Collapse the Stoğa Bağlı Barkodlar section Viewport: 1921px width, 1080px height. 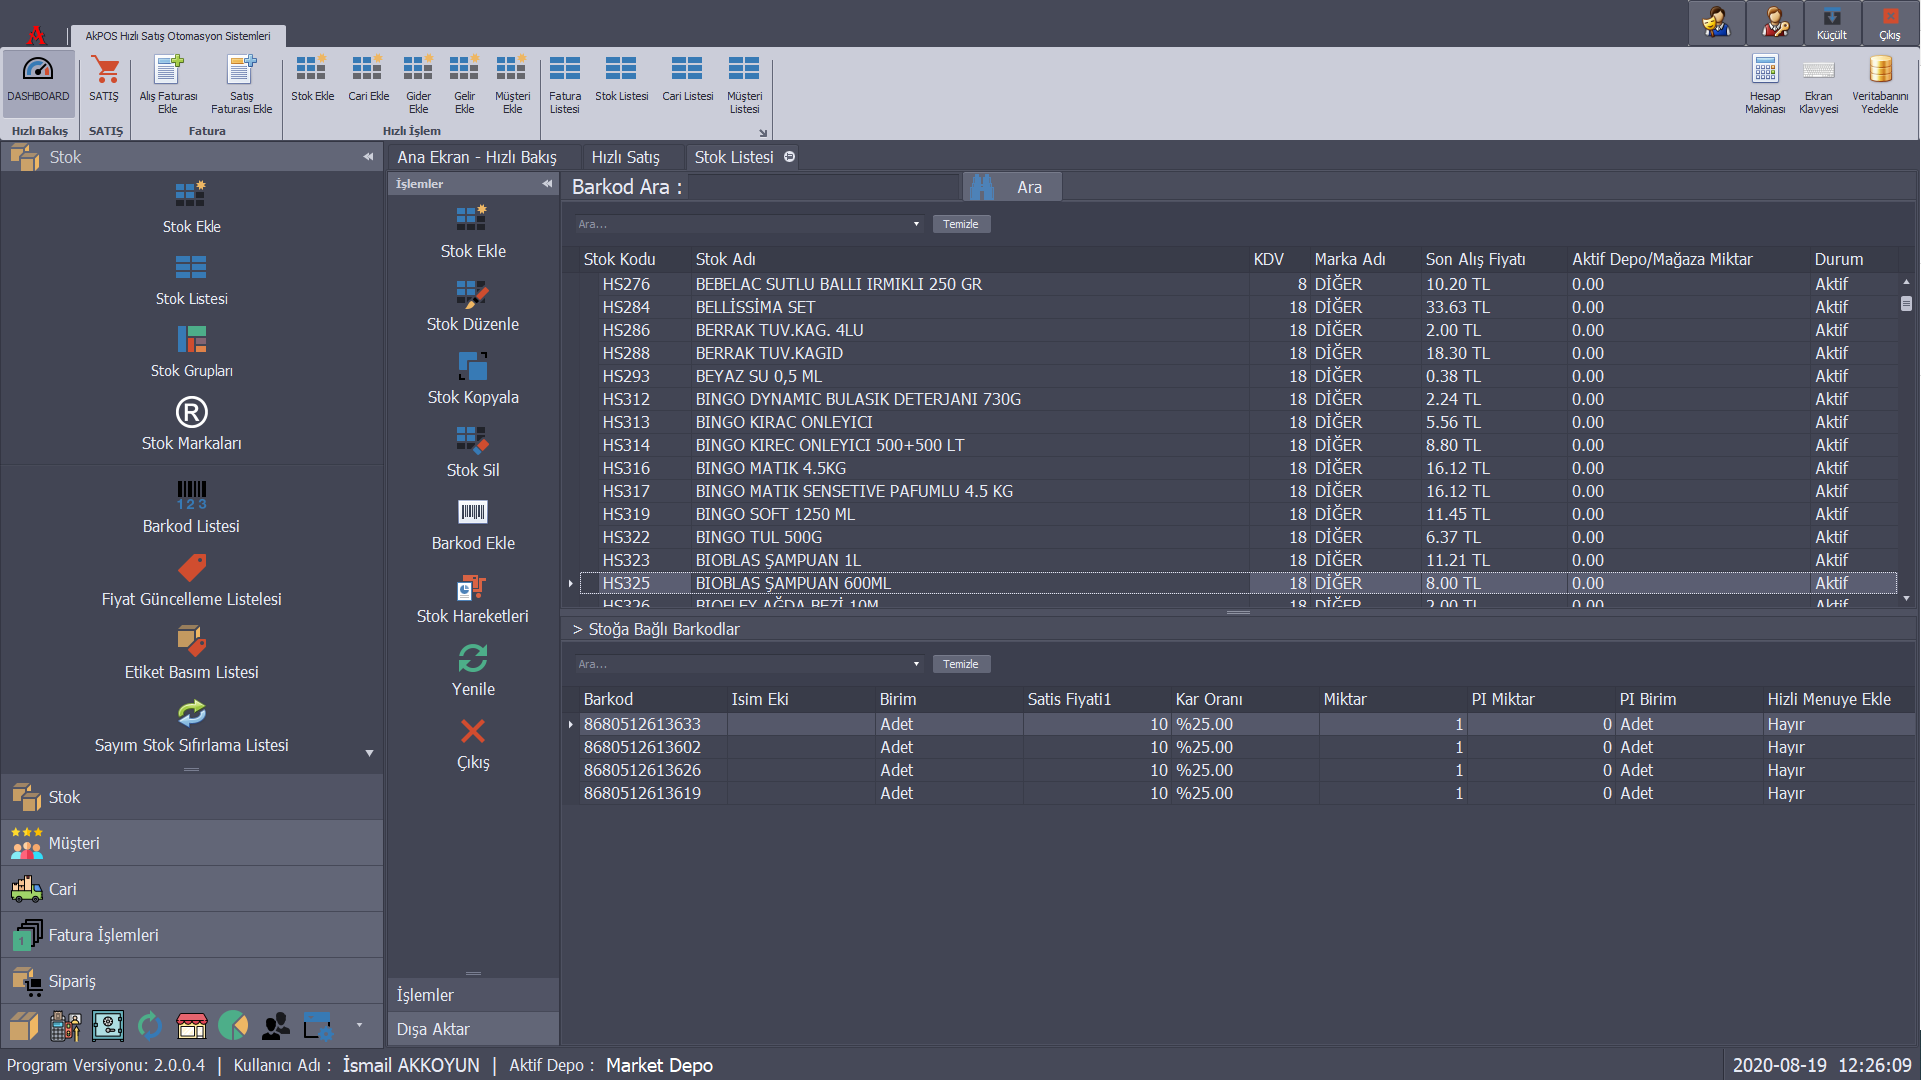[577, 630]
